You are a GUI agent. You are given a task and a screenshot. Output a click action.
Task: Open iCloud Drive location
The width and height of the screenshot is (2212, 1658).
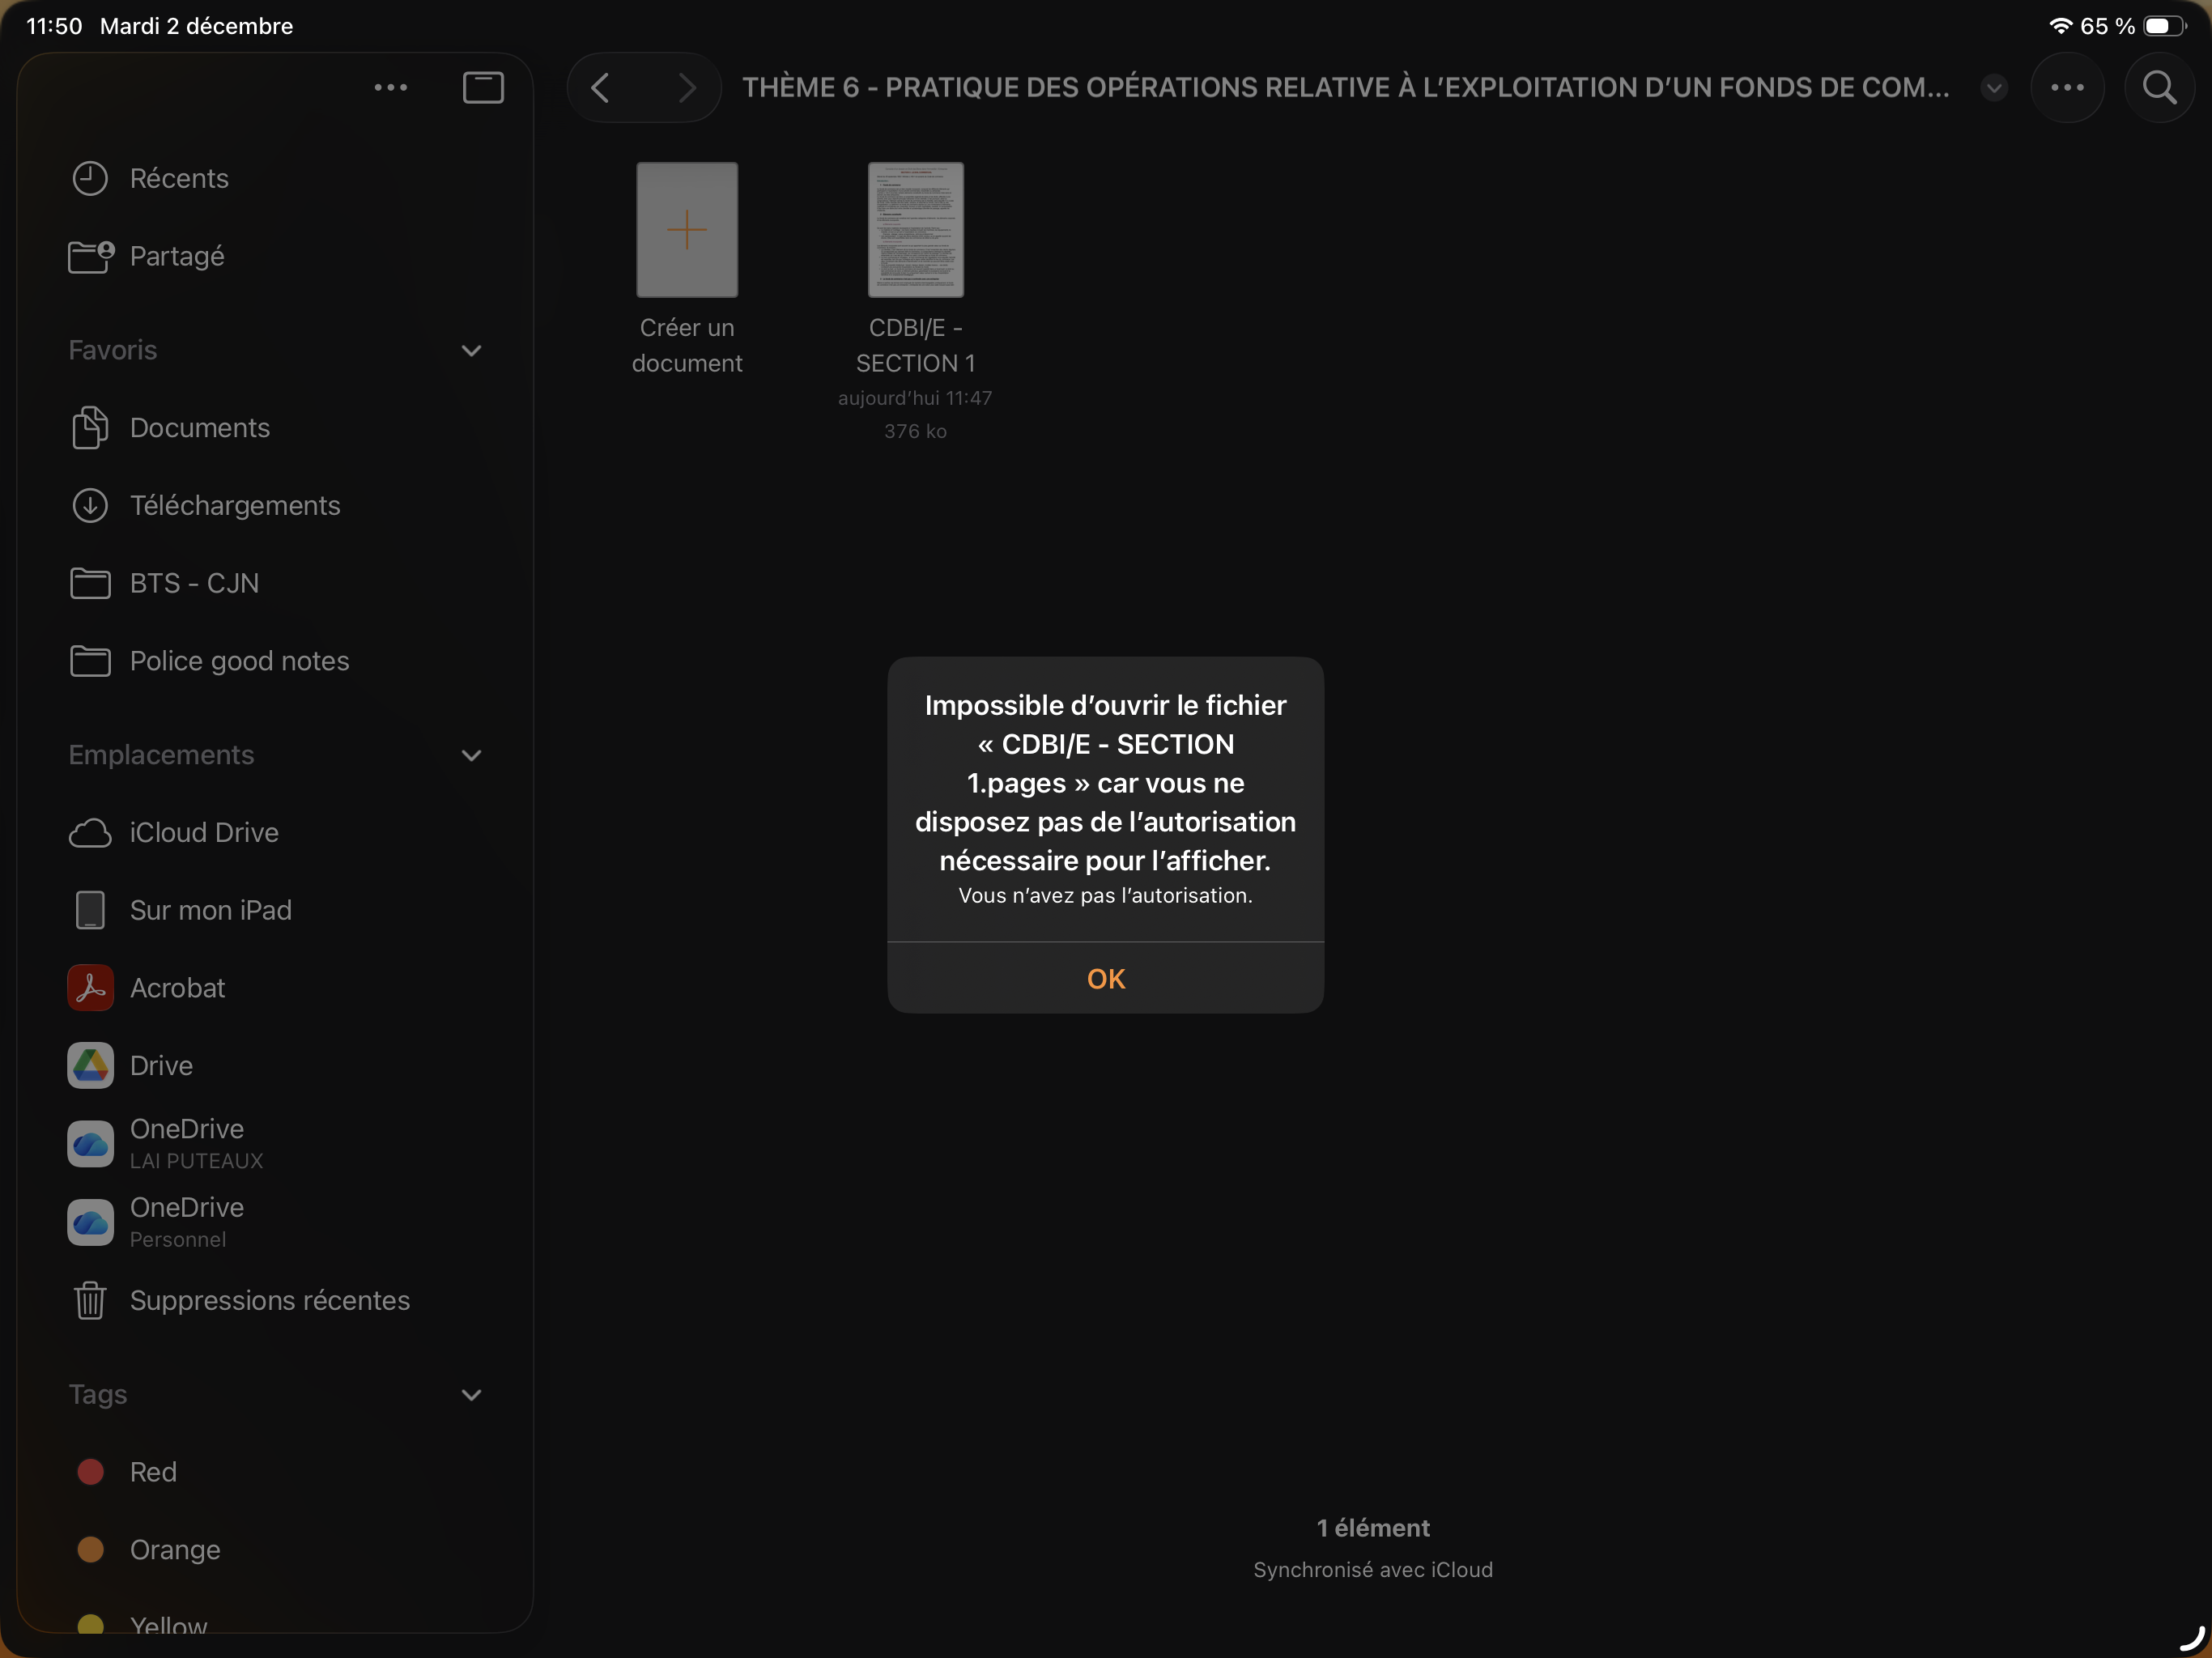pos(204,833)
